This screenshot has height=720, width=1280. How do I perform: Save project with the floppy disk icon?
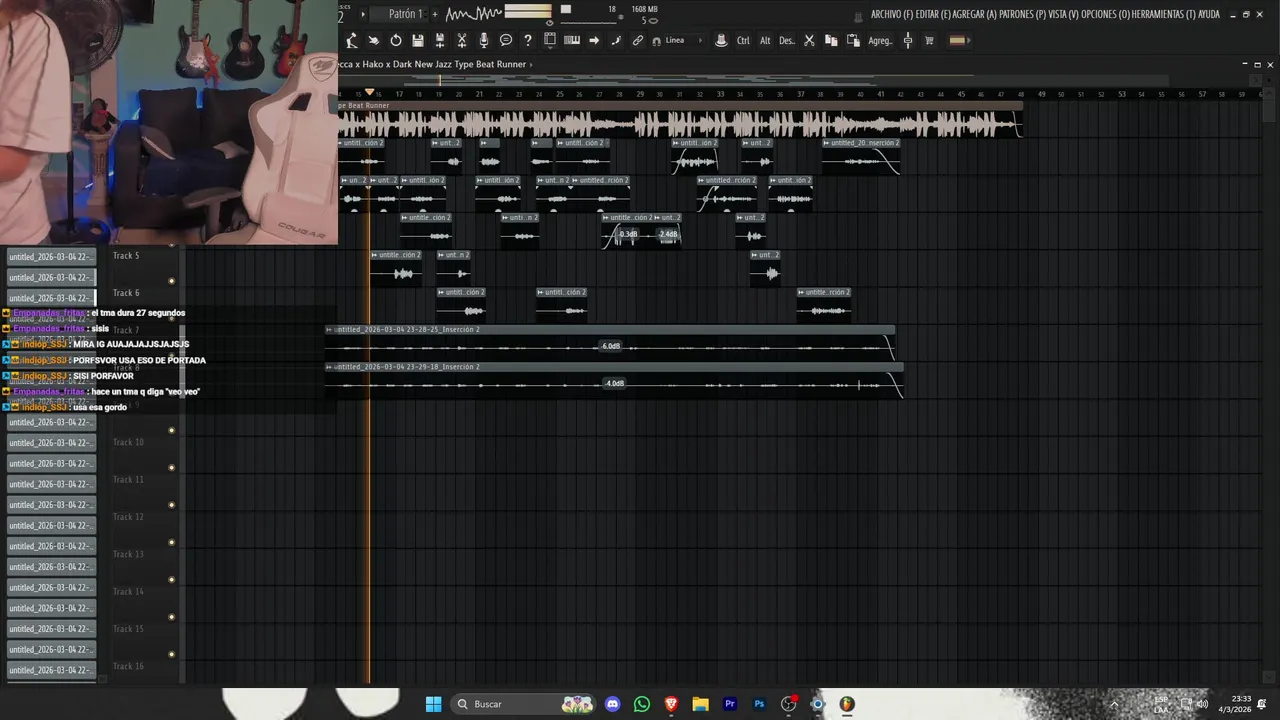tap(418, 40)
